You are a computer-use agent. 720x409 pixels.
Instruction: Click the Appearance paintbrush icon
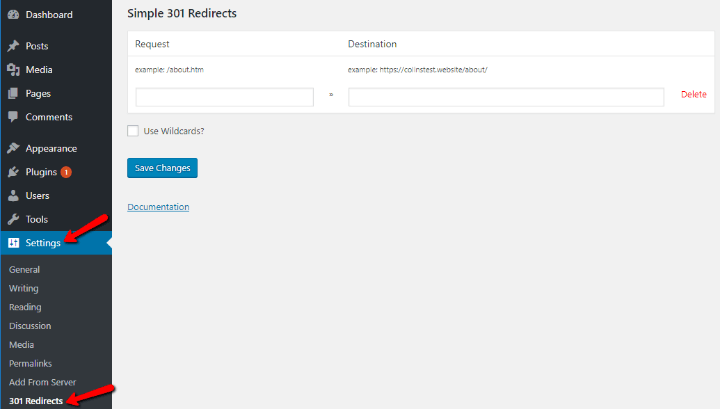pos(13,148)
